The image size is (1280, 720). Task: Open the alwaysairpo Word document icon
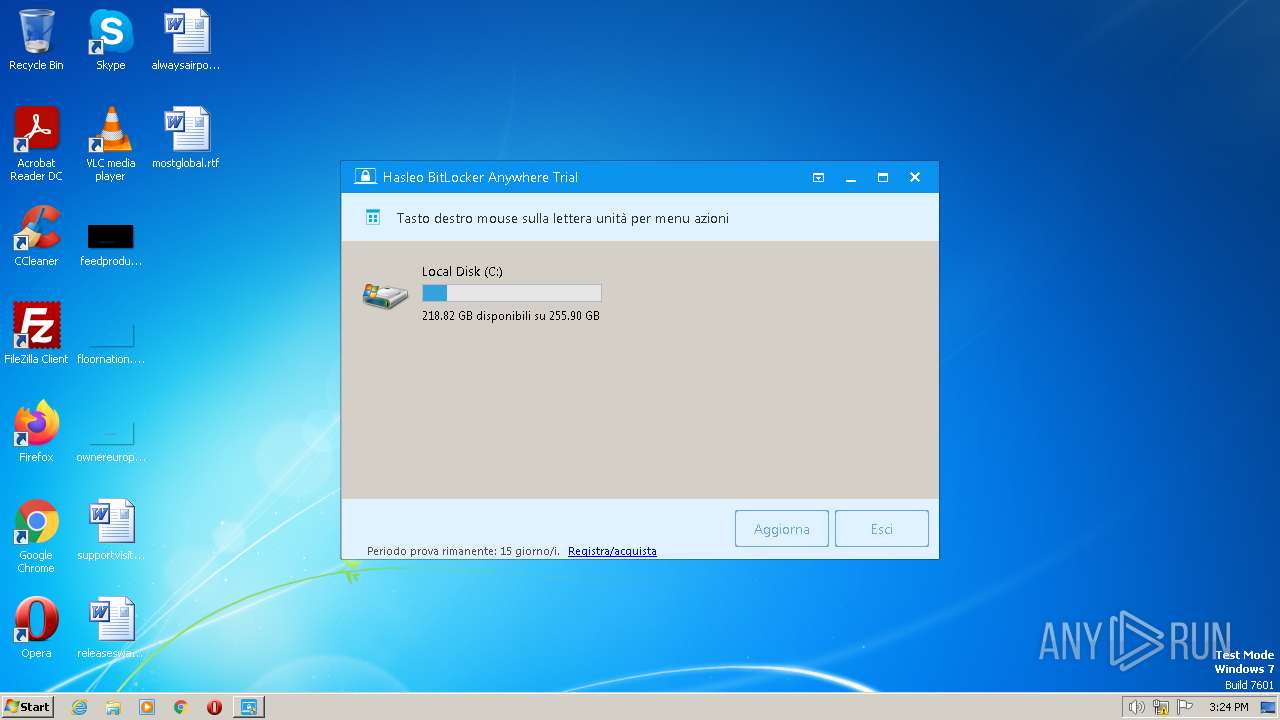[x=186, y=40]
